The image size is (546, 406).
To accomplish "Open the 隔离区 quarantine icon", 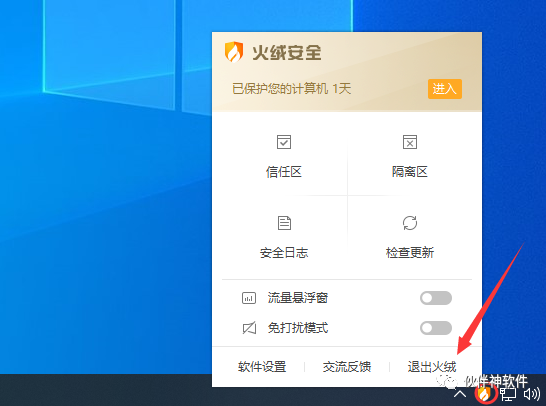I will point(410,142).
